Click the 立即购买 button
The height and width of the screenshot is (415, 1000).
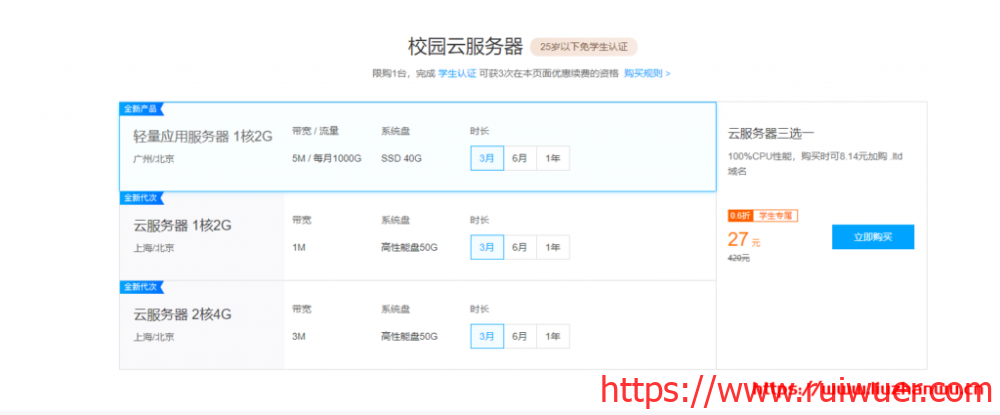point(872,237)
